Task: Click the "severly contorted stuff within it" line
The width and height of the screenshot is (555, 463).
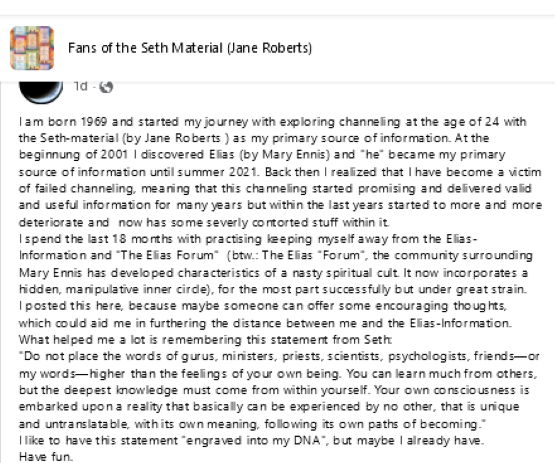Action: tap(204, 222)
